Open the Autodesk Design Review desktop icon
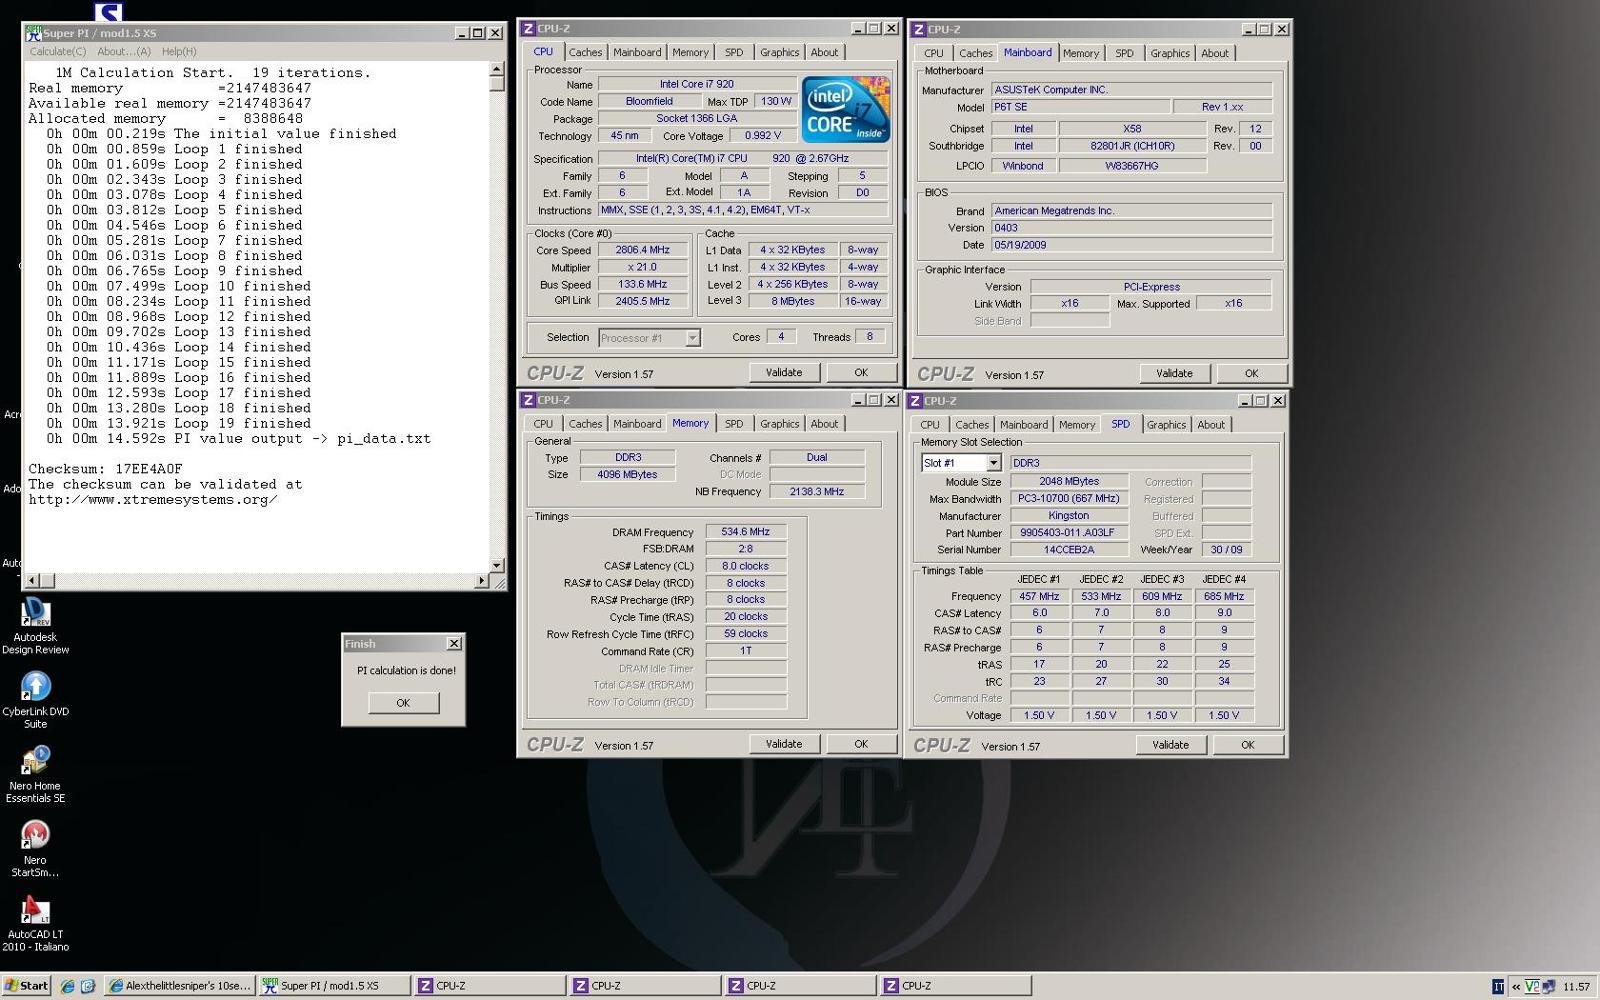 [35, 626]
